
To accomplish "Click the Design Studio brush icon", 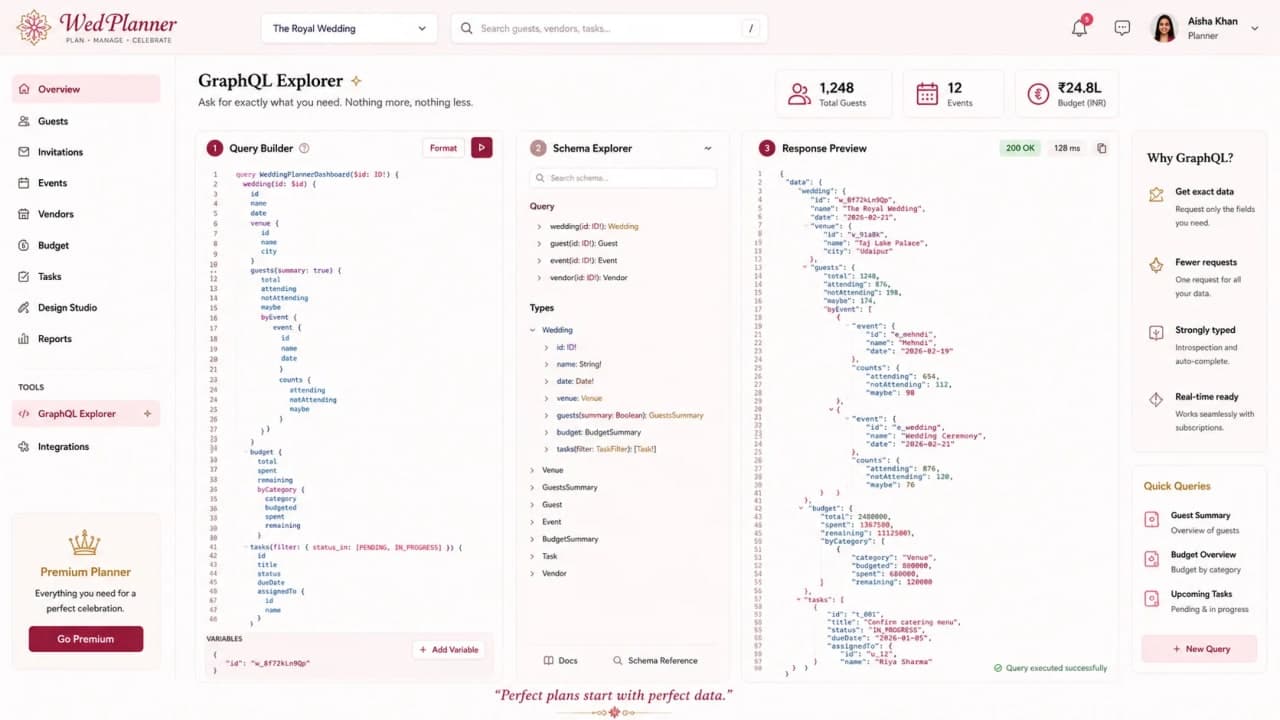I will click(x=24, y=307).
